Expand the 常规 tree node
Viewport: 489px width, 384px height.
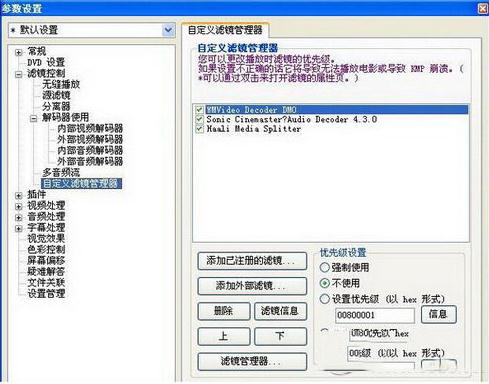19,52
